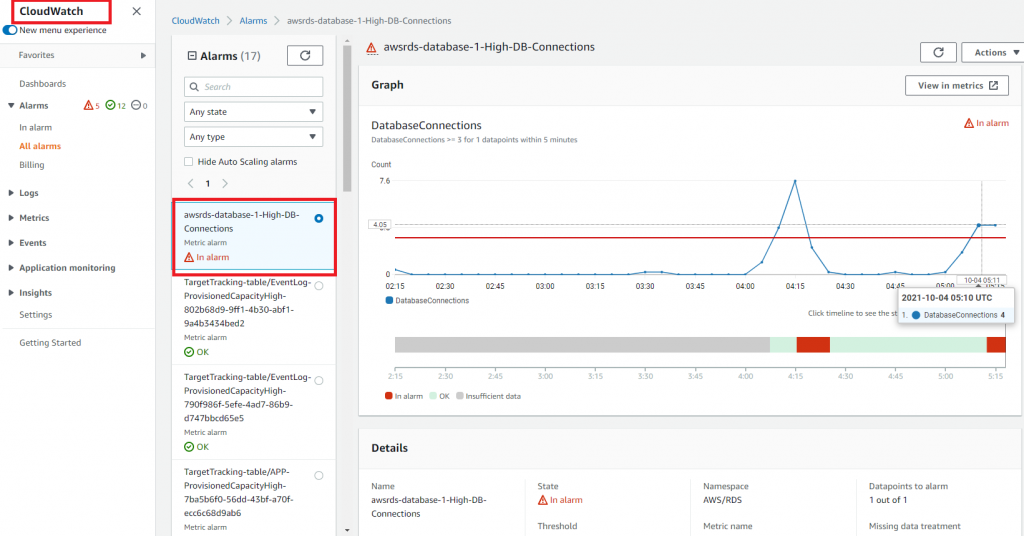Screen dimensions: 1024x536
Task: Click OK green legend swatch
Action: click(x=433, y=396)
